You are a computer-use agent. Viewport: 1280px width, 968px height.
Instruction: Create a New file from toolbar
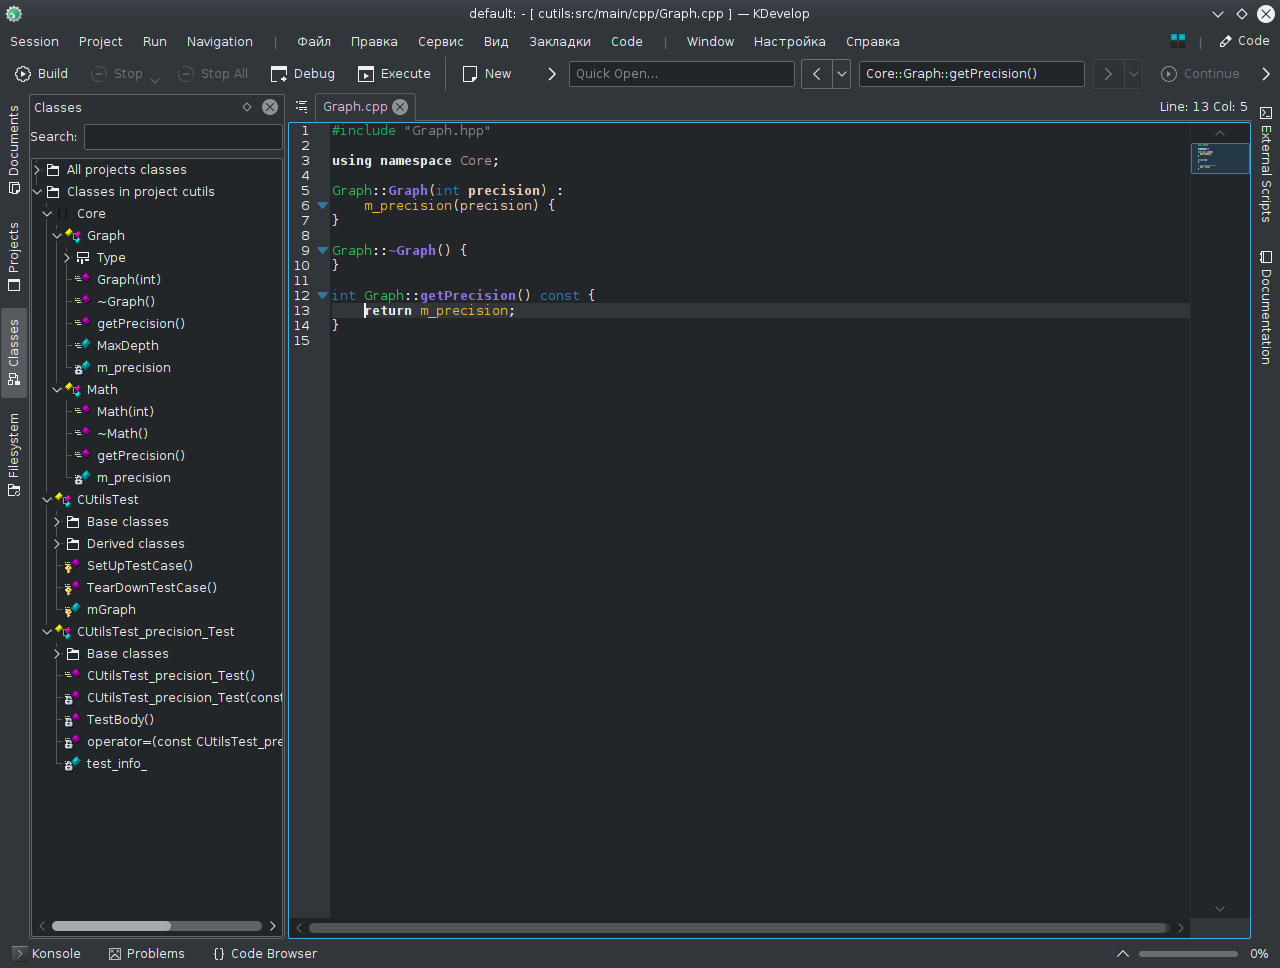point(486,74)
